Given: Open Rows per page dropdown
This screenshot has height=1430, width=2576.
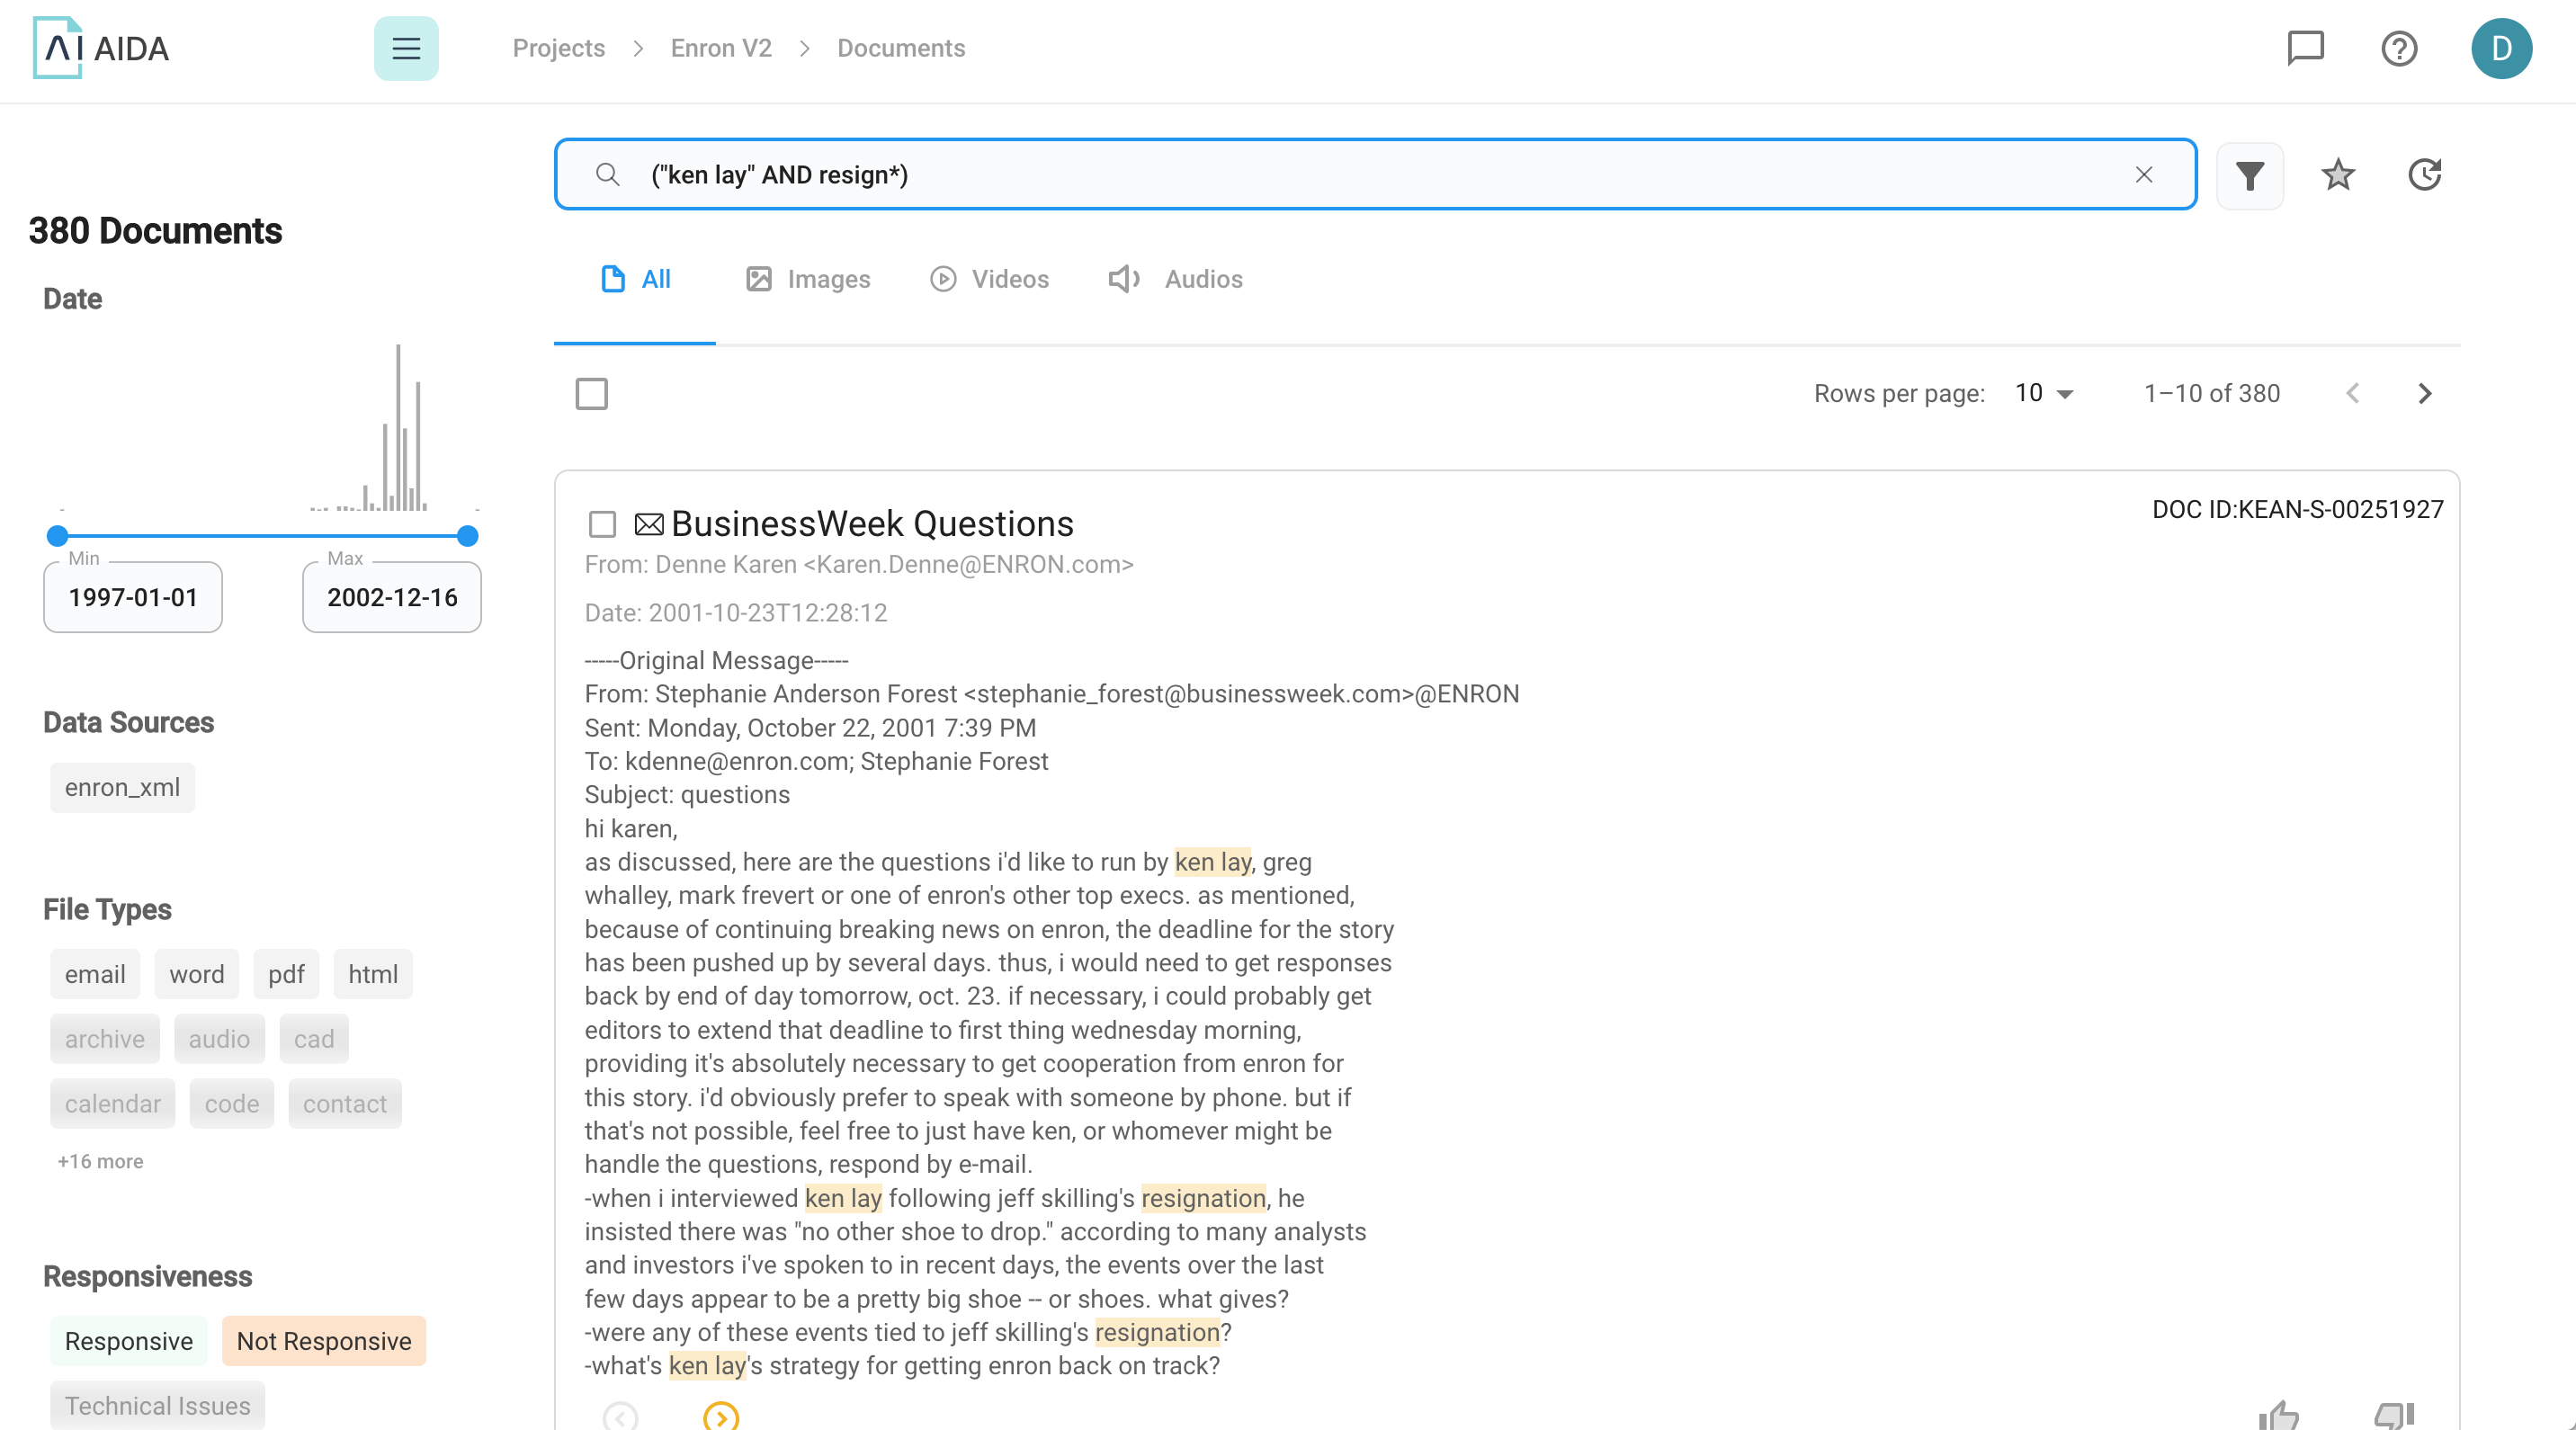Looking at the screenshot, I should tap(2044, 393).
